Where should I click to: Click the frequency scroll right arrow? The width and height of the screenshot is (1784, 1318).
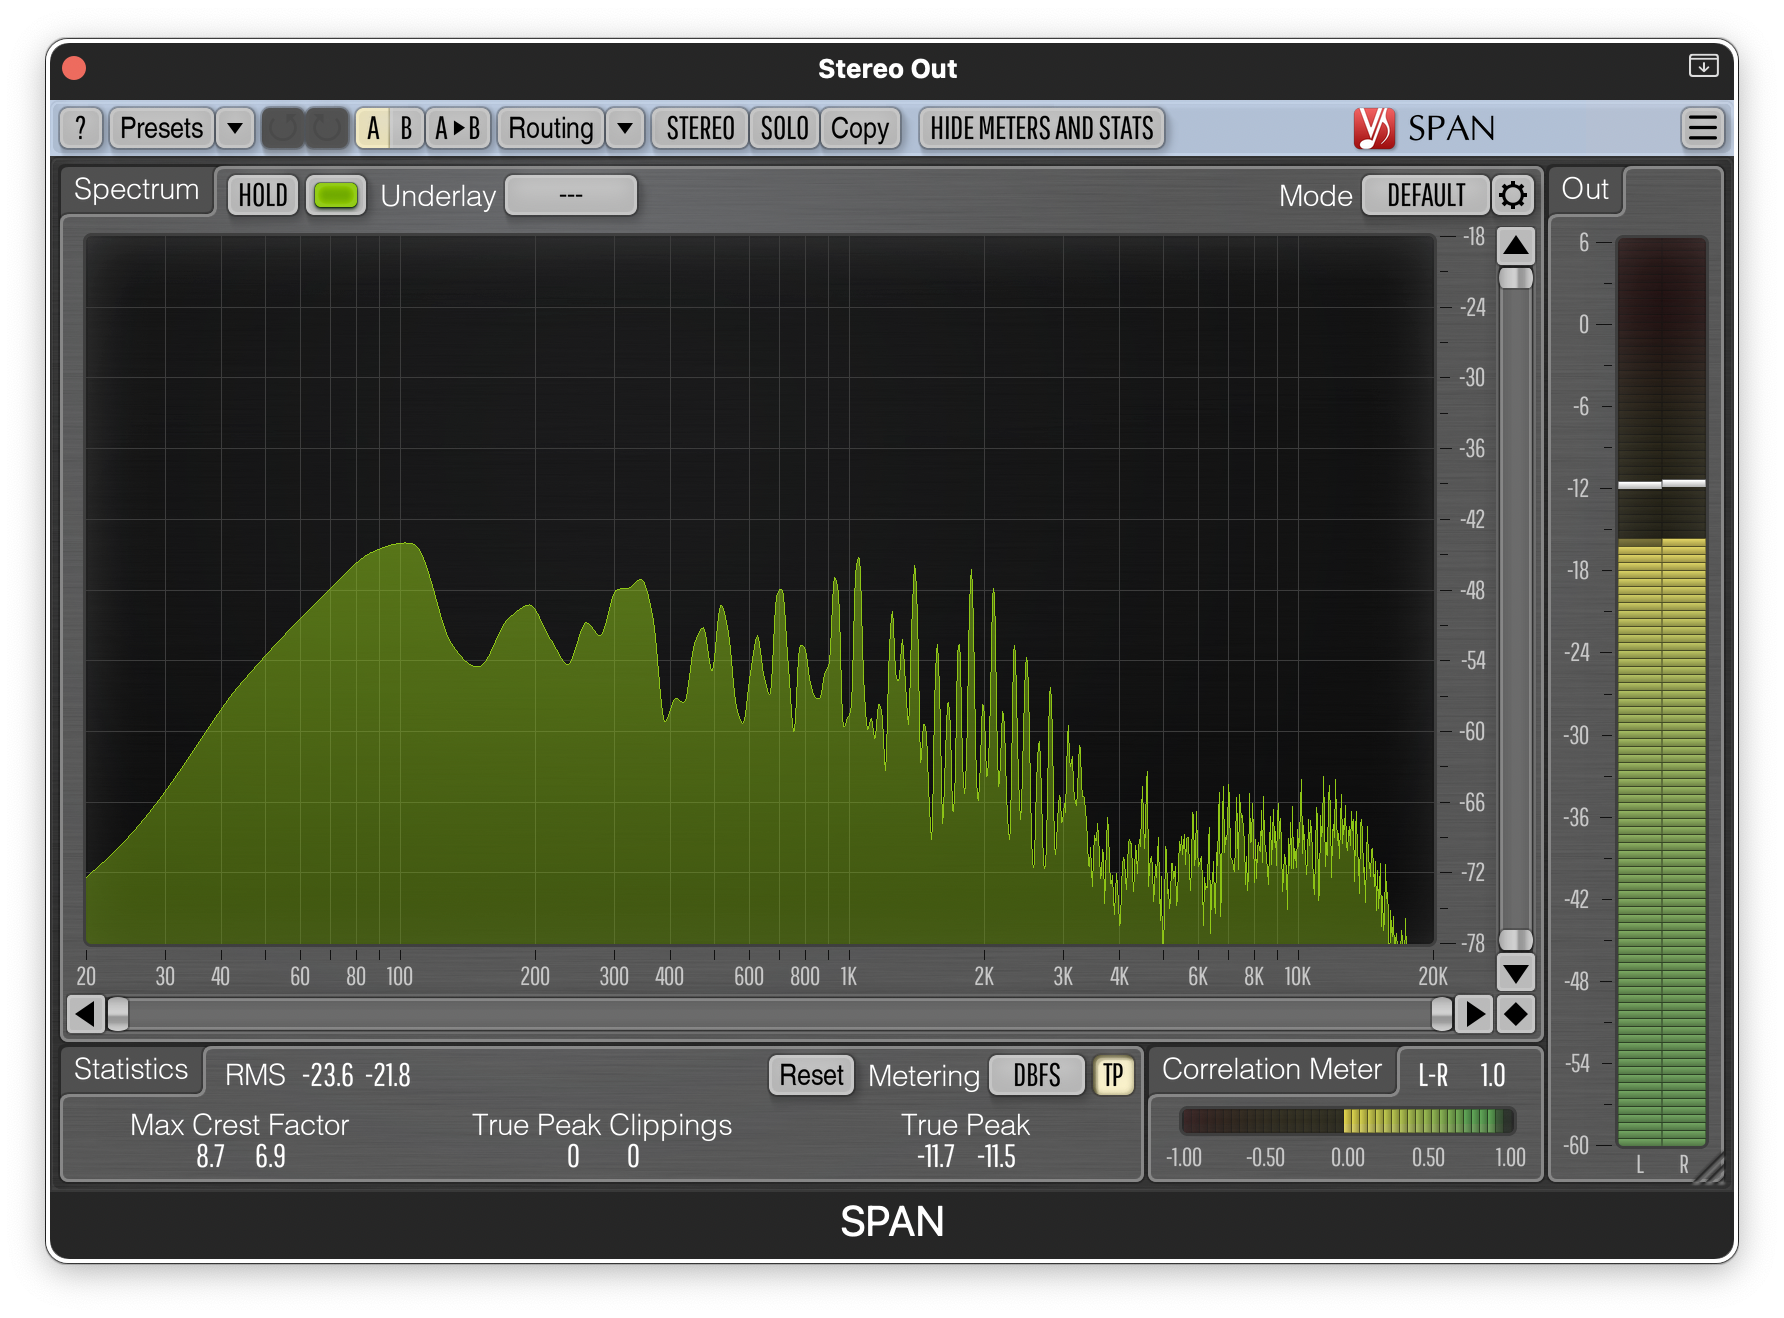[x=1474, y=1014]
